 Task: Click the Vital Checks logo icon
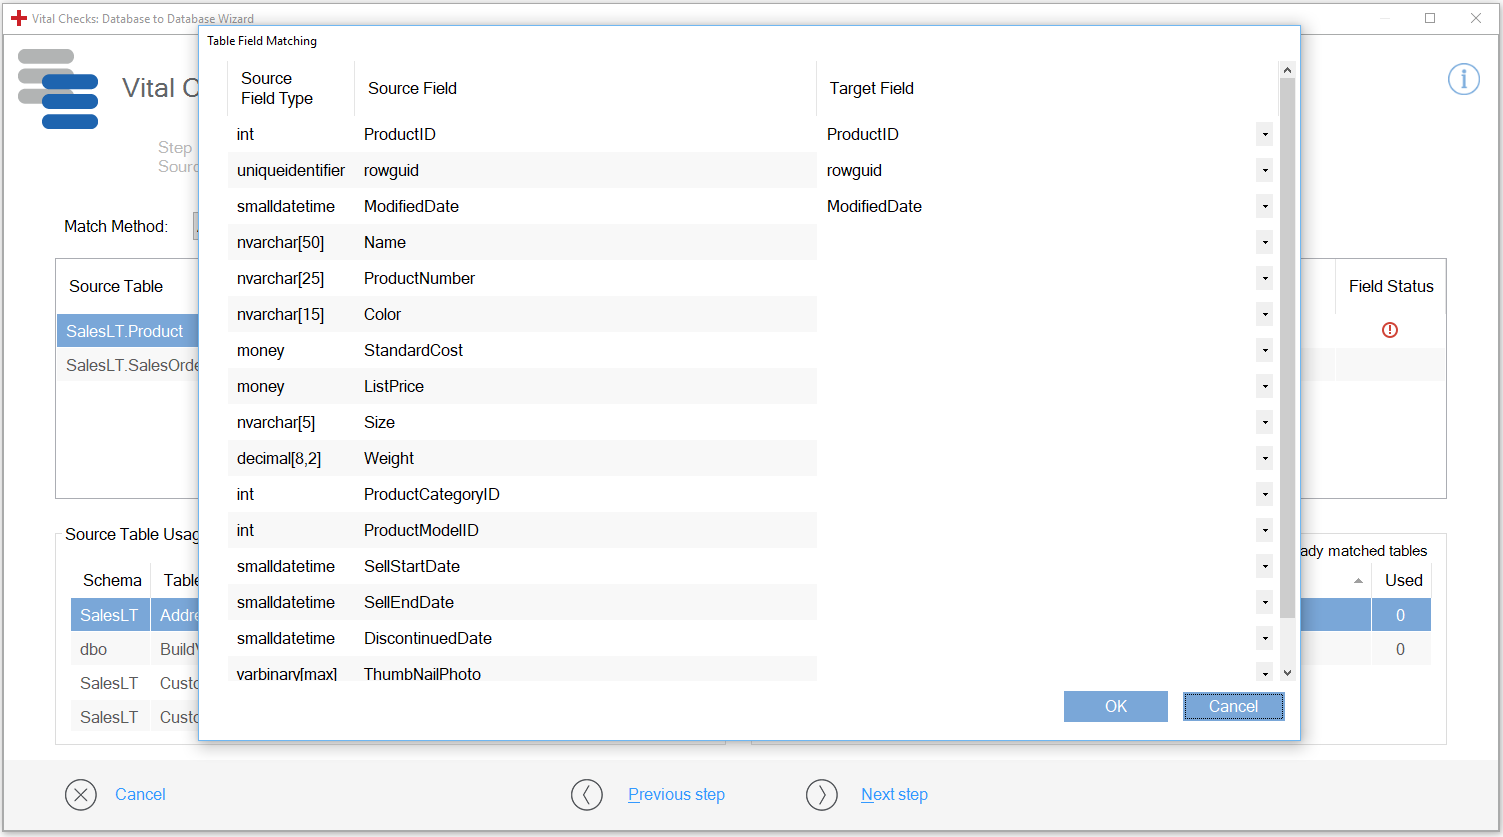(x=58, y=89)
